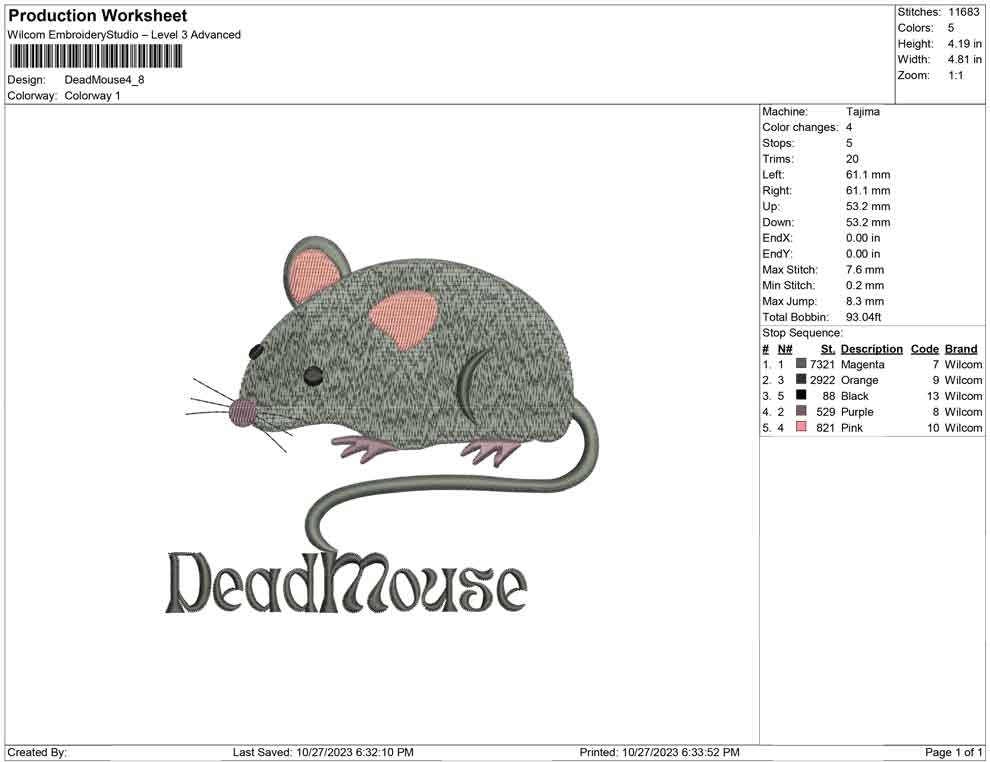Click the zoom value '1:1'
Screen dimensions: 990x762
pos(955,75)
